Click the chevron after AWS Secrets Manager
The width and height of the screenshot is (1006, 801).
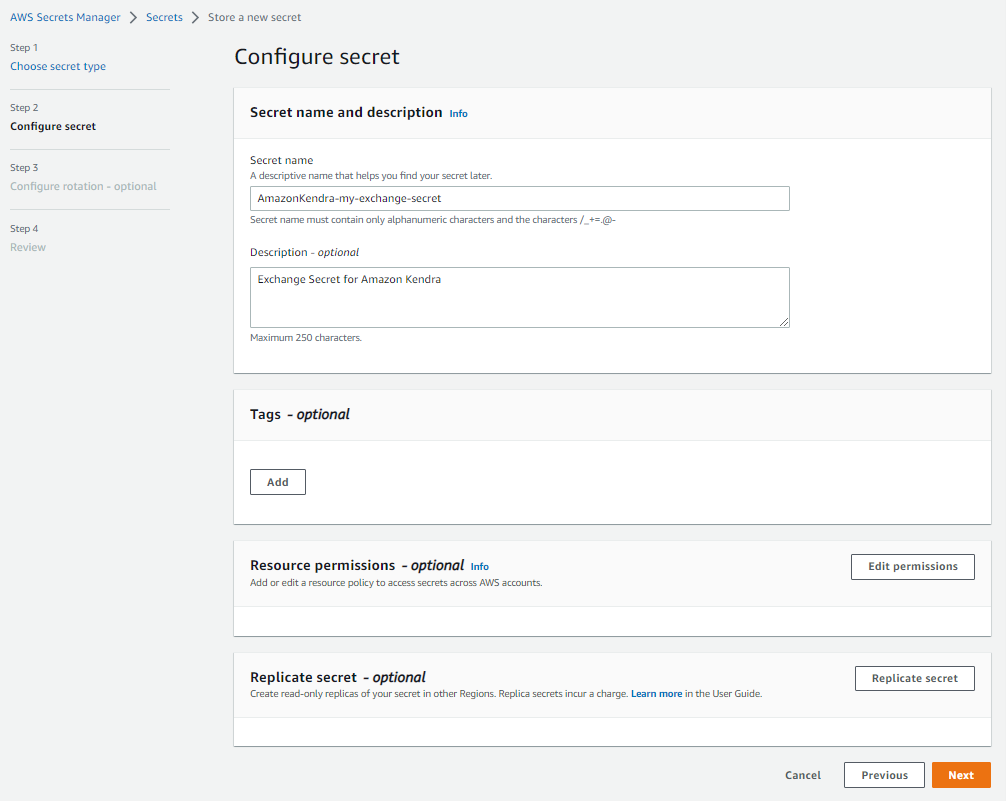pyautogui.click(x=133, y=17)
